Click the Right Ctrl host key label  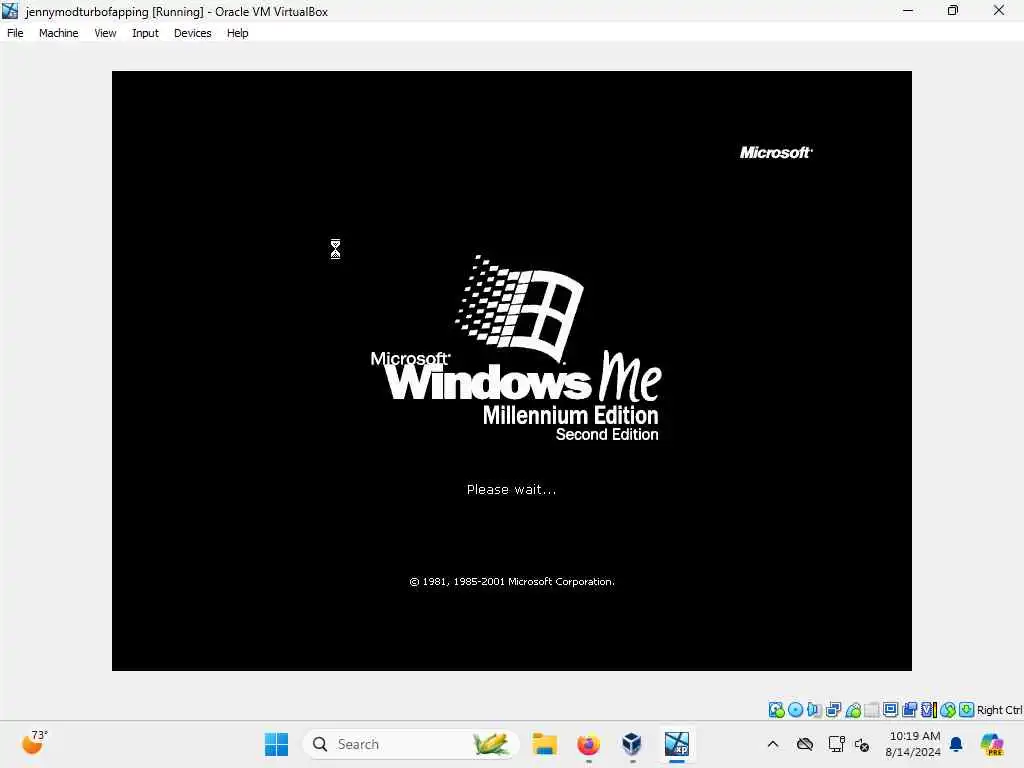coord(999,710)
